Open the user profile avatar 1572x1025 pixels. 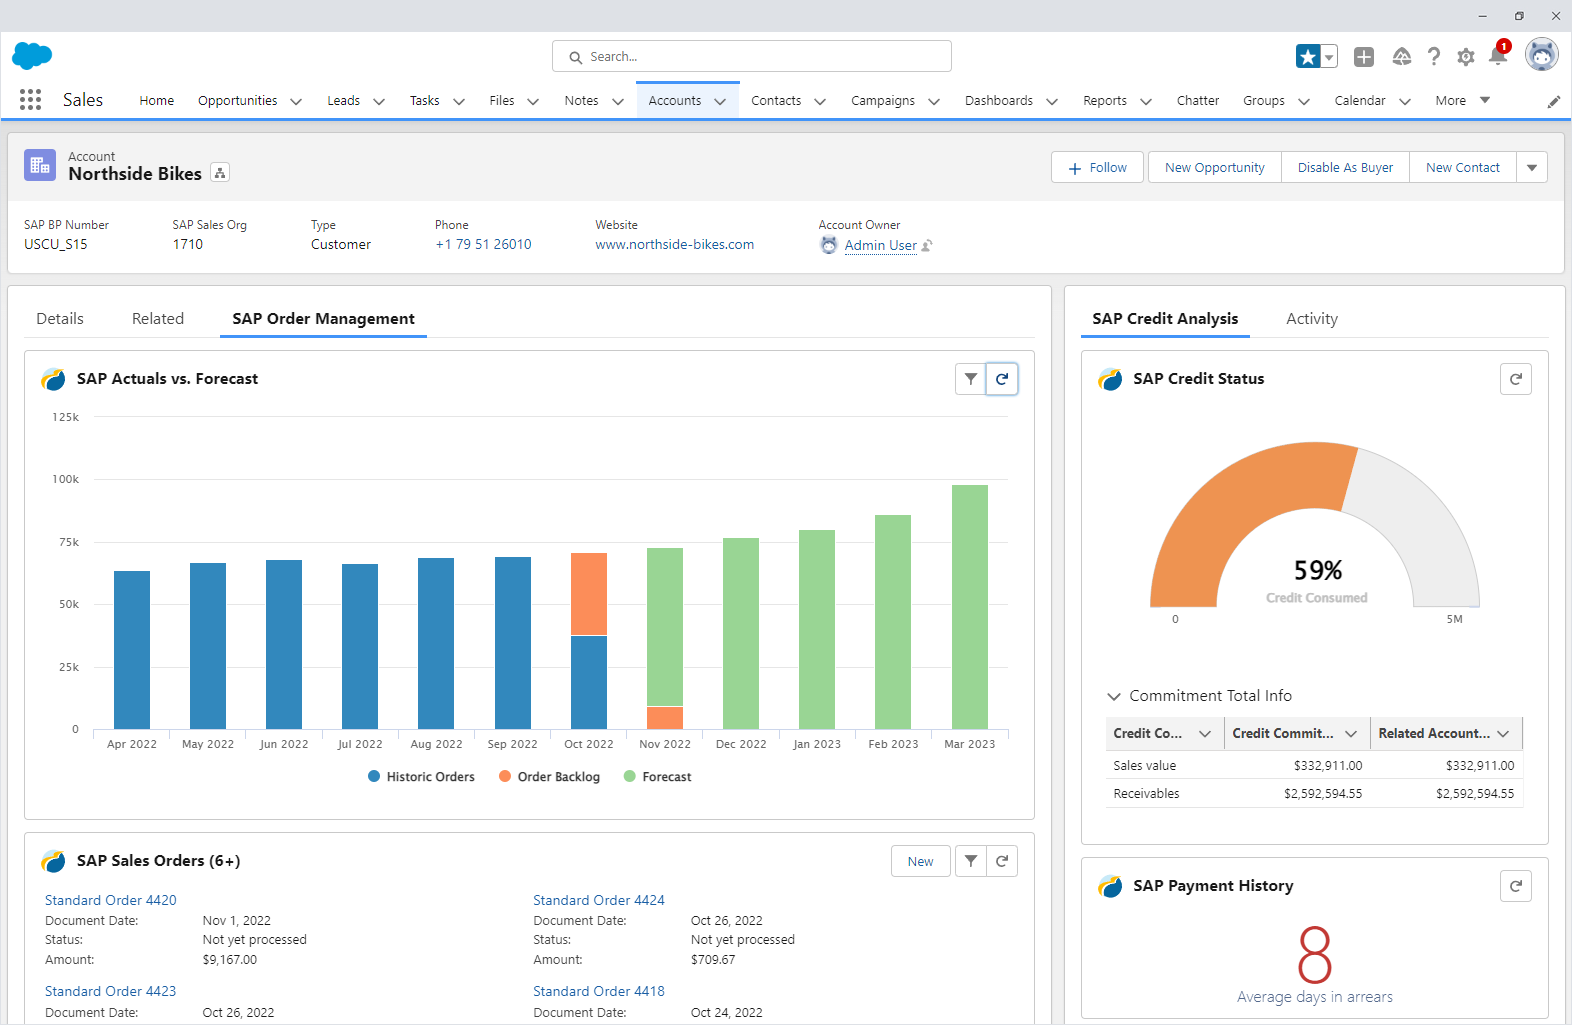(x=1542, y=55)
